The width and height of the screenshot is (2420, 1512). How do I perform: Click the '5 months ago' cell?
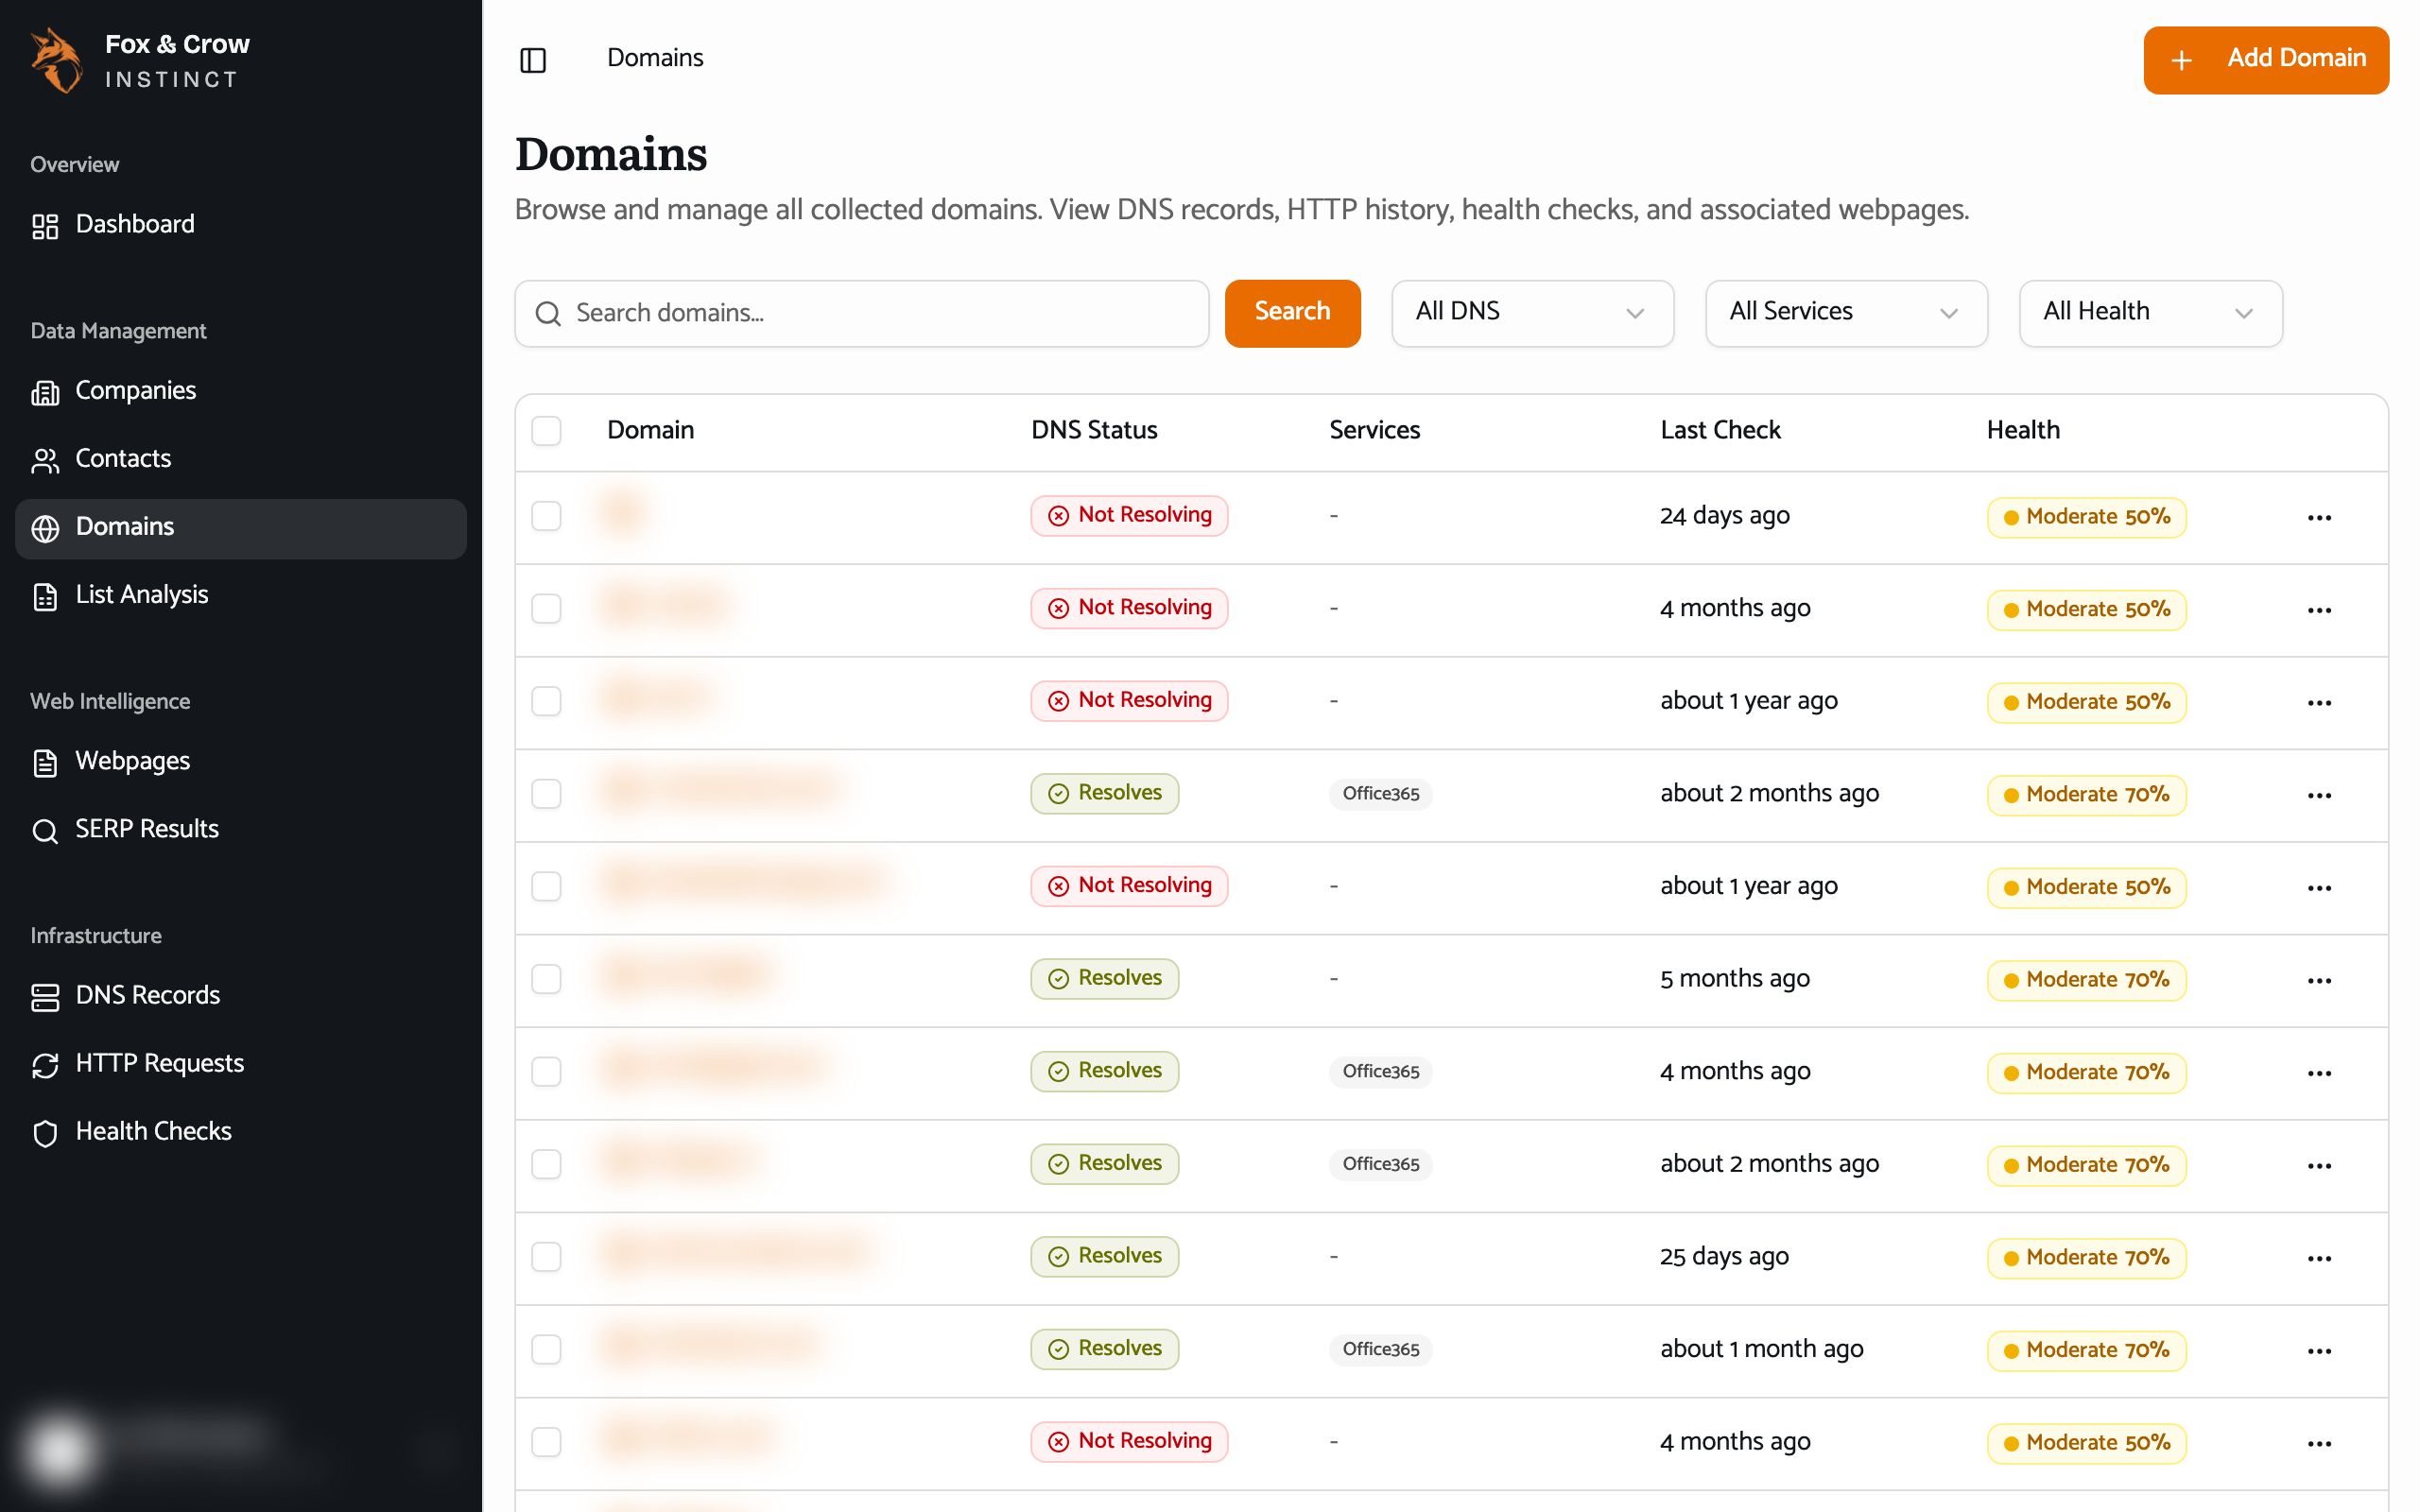coord(1734,979)
